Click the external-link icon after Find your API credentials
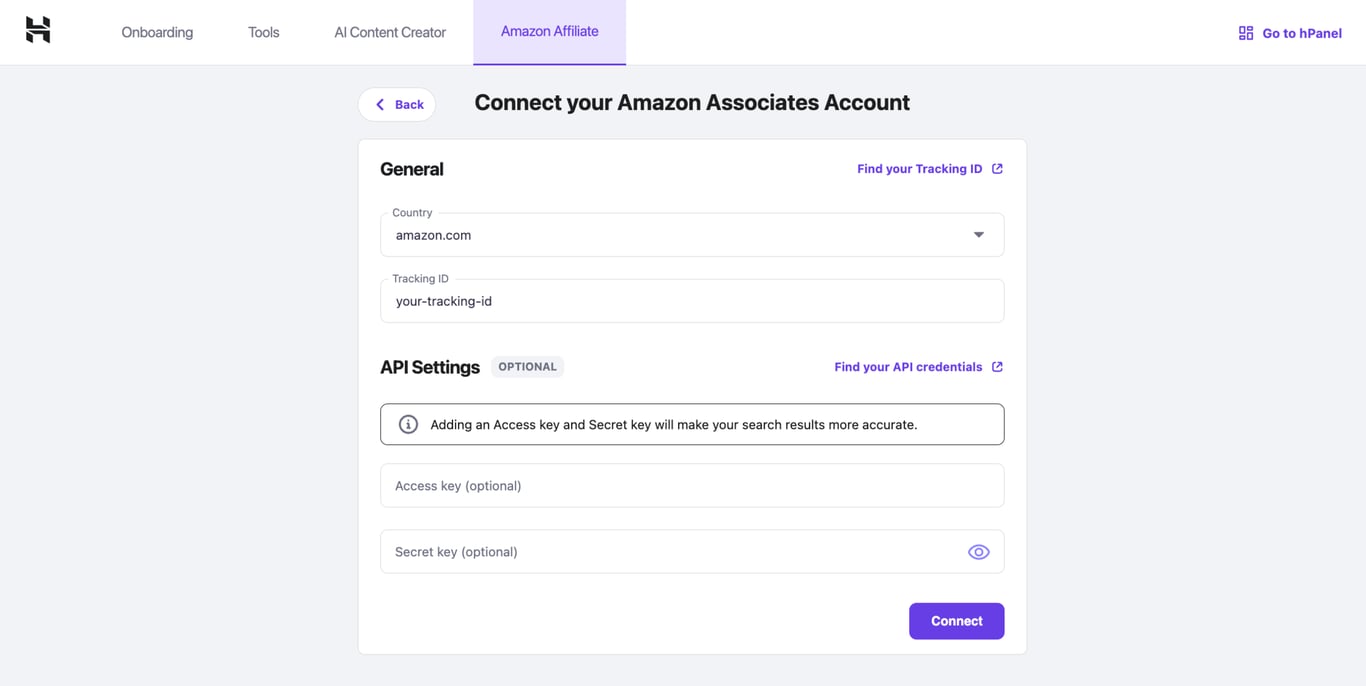This screenshot has height=686, width=1366. [996, 366]
